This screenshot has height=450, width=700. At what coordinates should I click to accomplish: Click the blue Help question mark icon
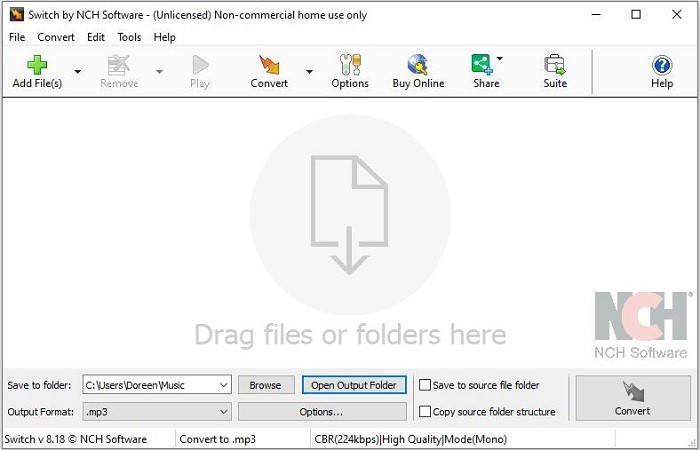point(662,65)
